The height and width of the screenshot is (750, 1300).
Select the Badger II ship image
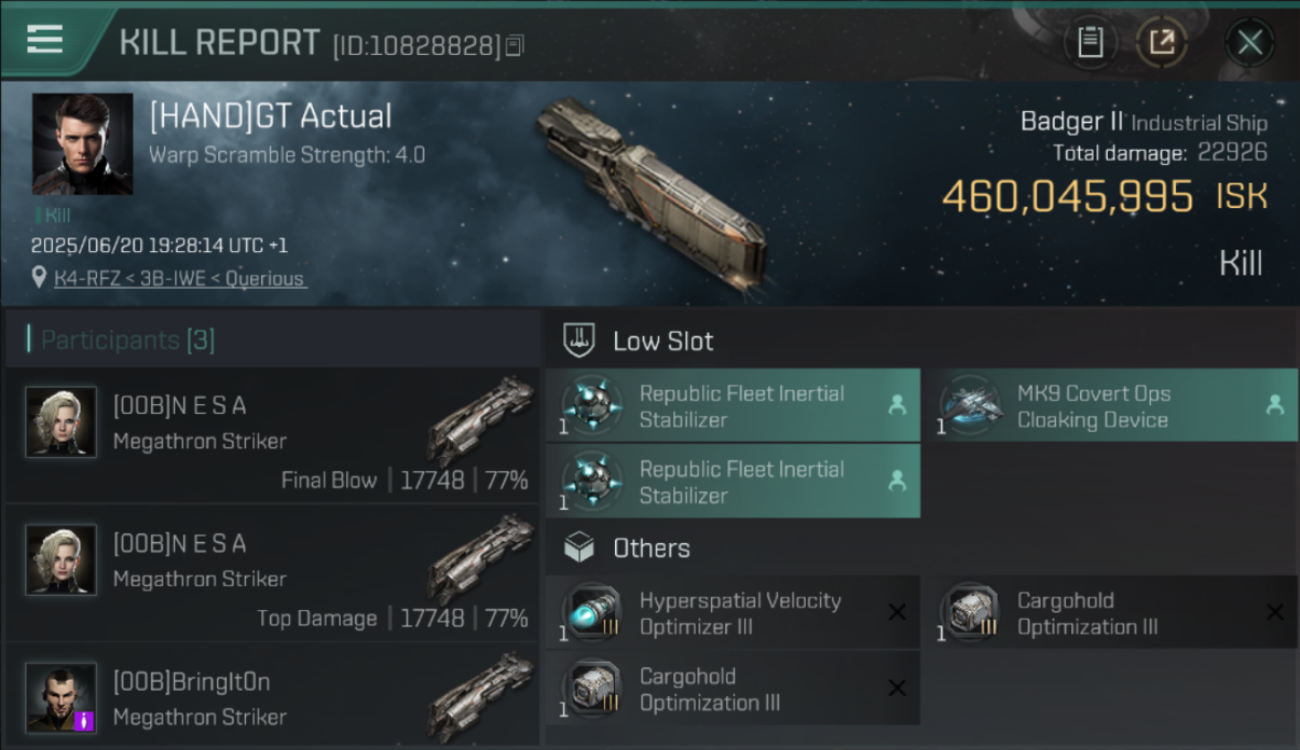[x=652, y=194]
